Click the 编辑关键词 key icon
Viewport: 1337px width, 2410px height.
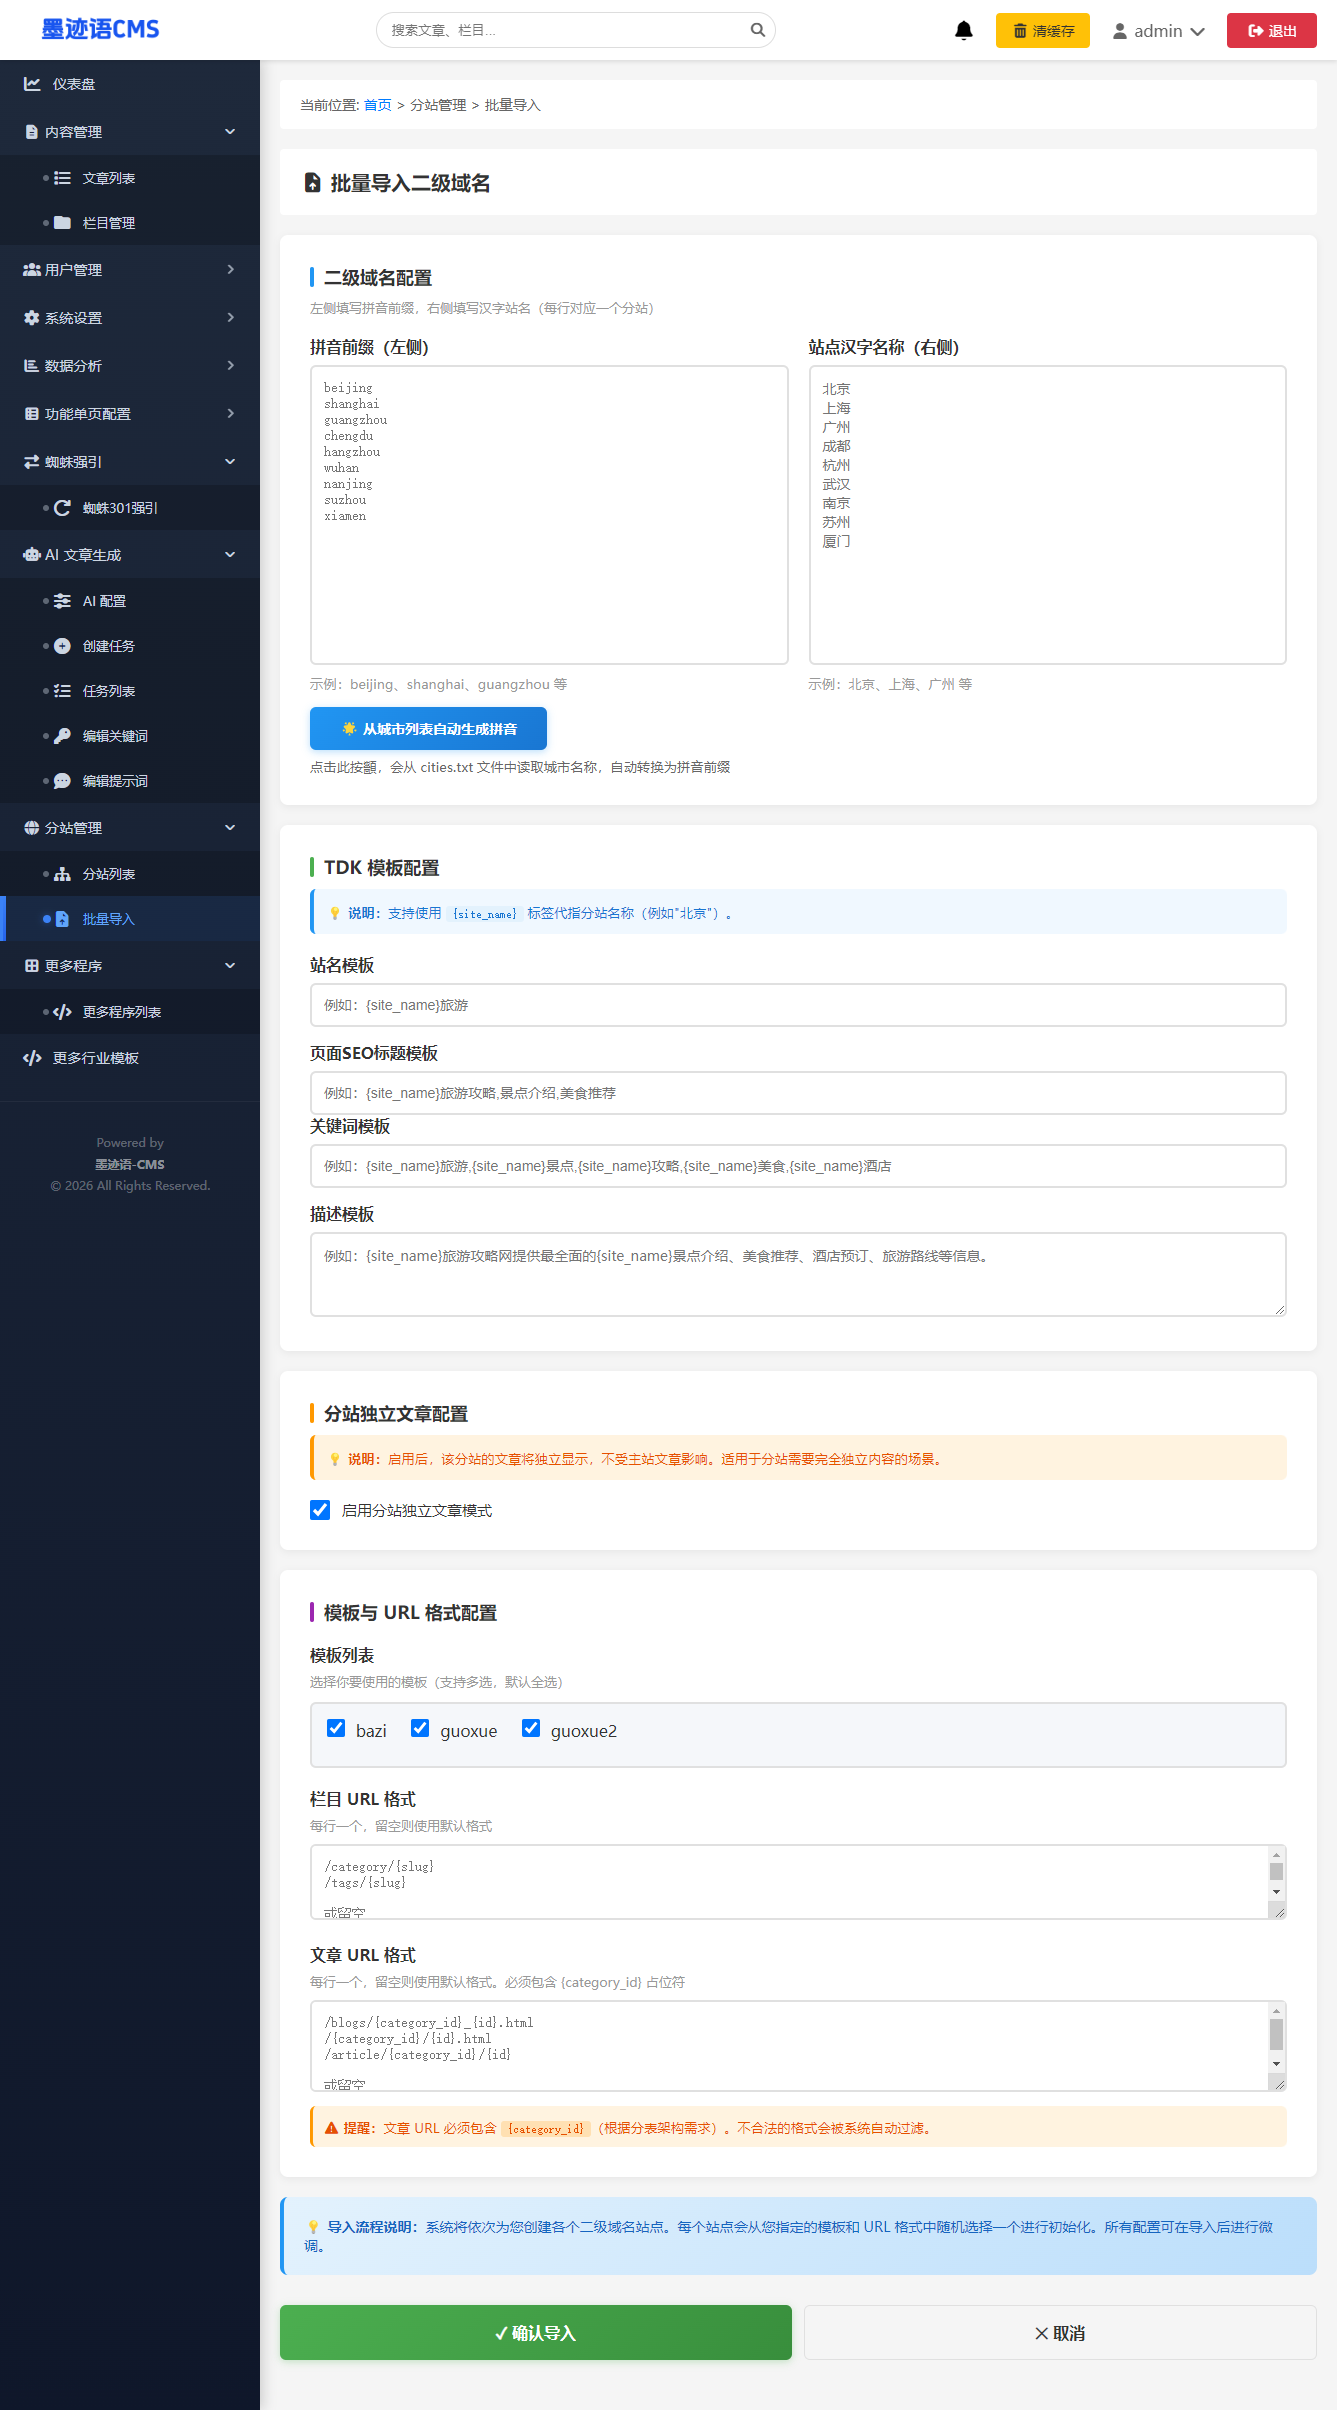point(62,736)
